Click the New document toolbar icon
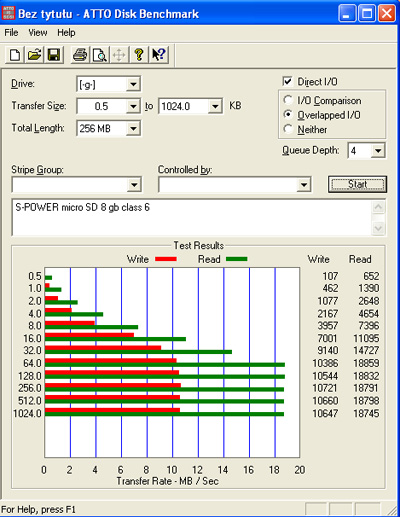The width and height of the screenshot is (400, 517). (15, 55)
